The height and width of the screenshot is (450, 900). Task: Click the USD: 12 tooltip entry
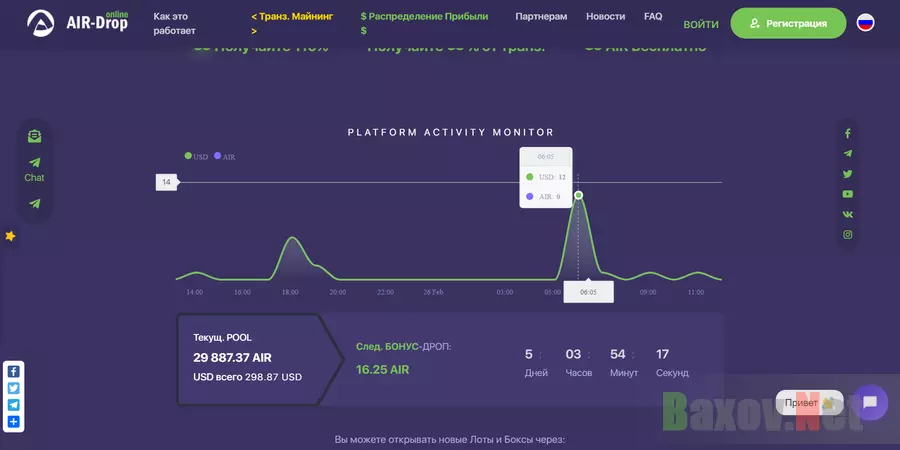(x=545, y=177)
